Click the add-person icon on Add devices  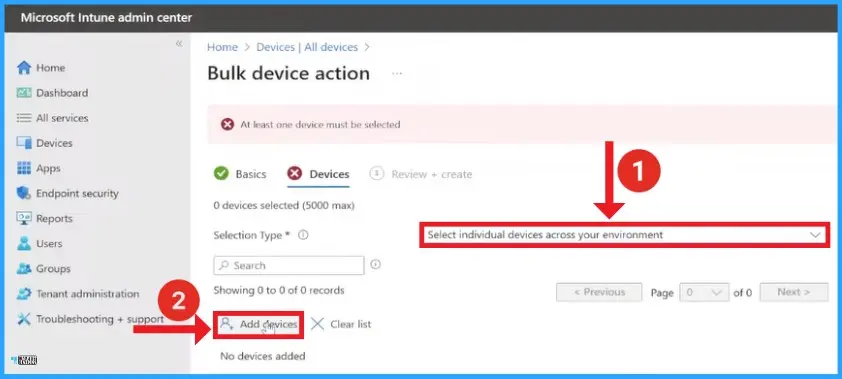(x=227, y=324)
